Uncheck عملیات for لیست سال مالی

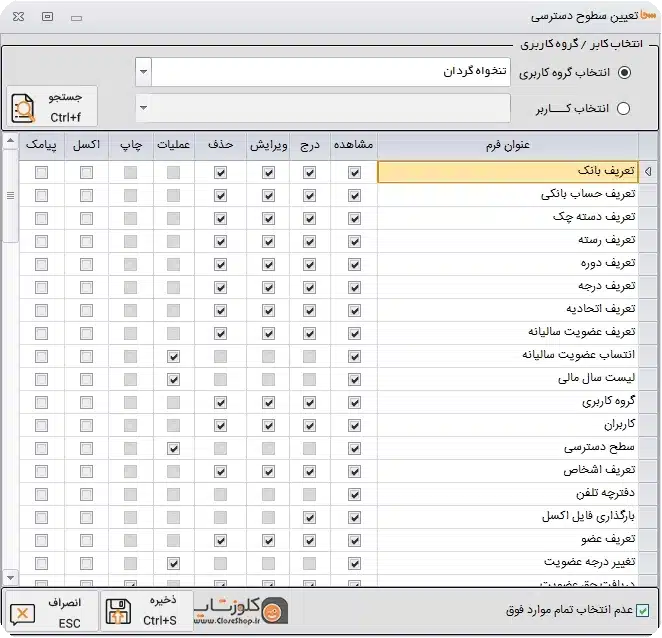tap(173, 380)
